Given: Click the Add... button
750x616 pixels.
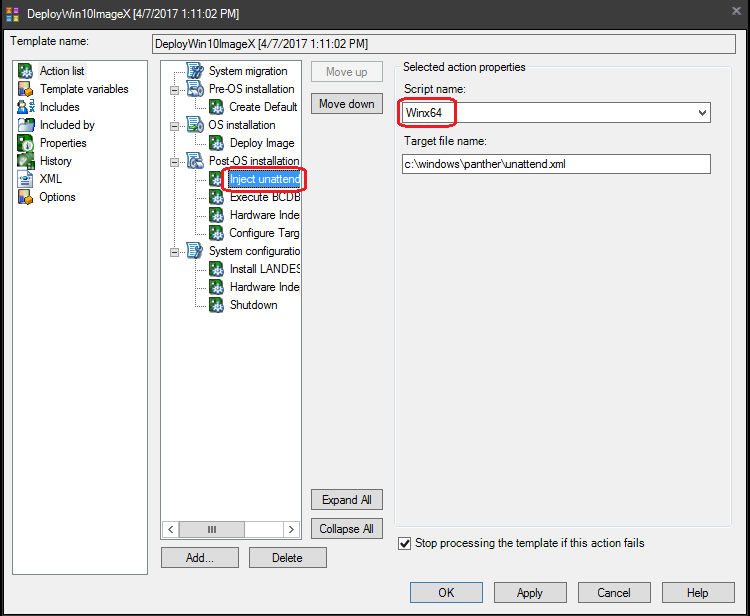Looking at the screenshot, I should pyautogui.click(x=200, y=558).
